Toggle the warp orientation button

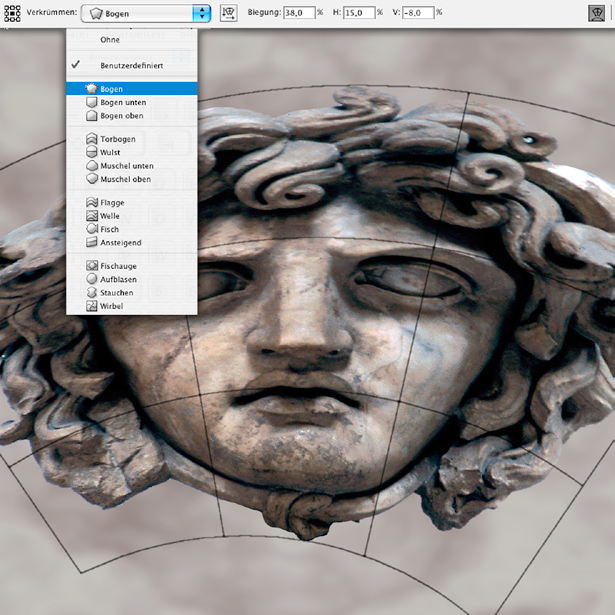tap(228, 13)
